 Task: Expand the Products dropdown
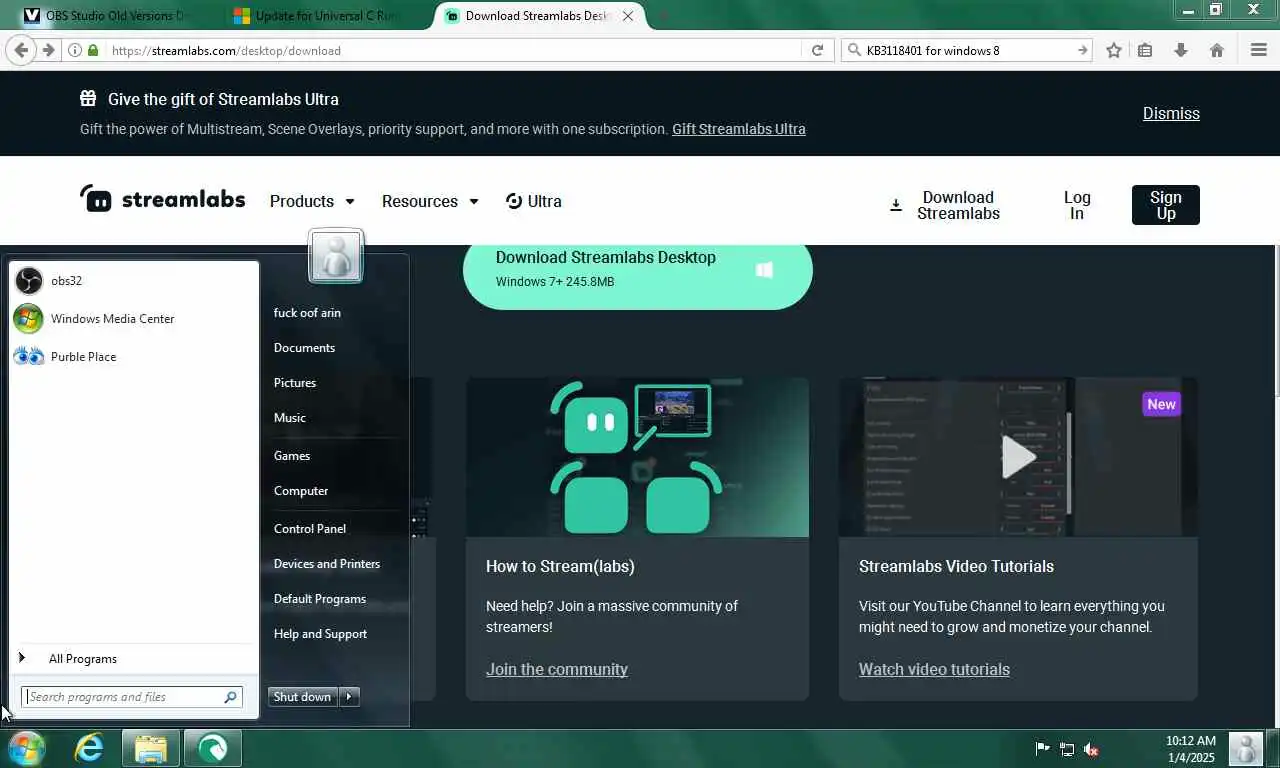tap(312, 201)
